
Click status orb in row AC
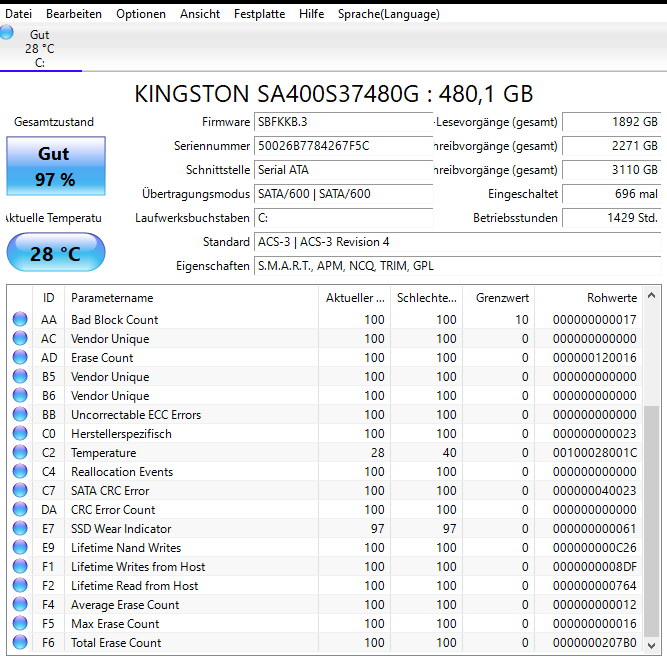coord(20,338)
